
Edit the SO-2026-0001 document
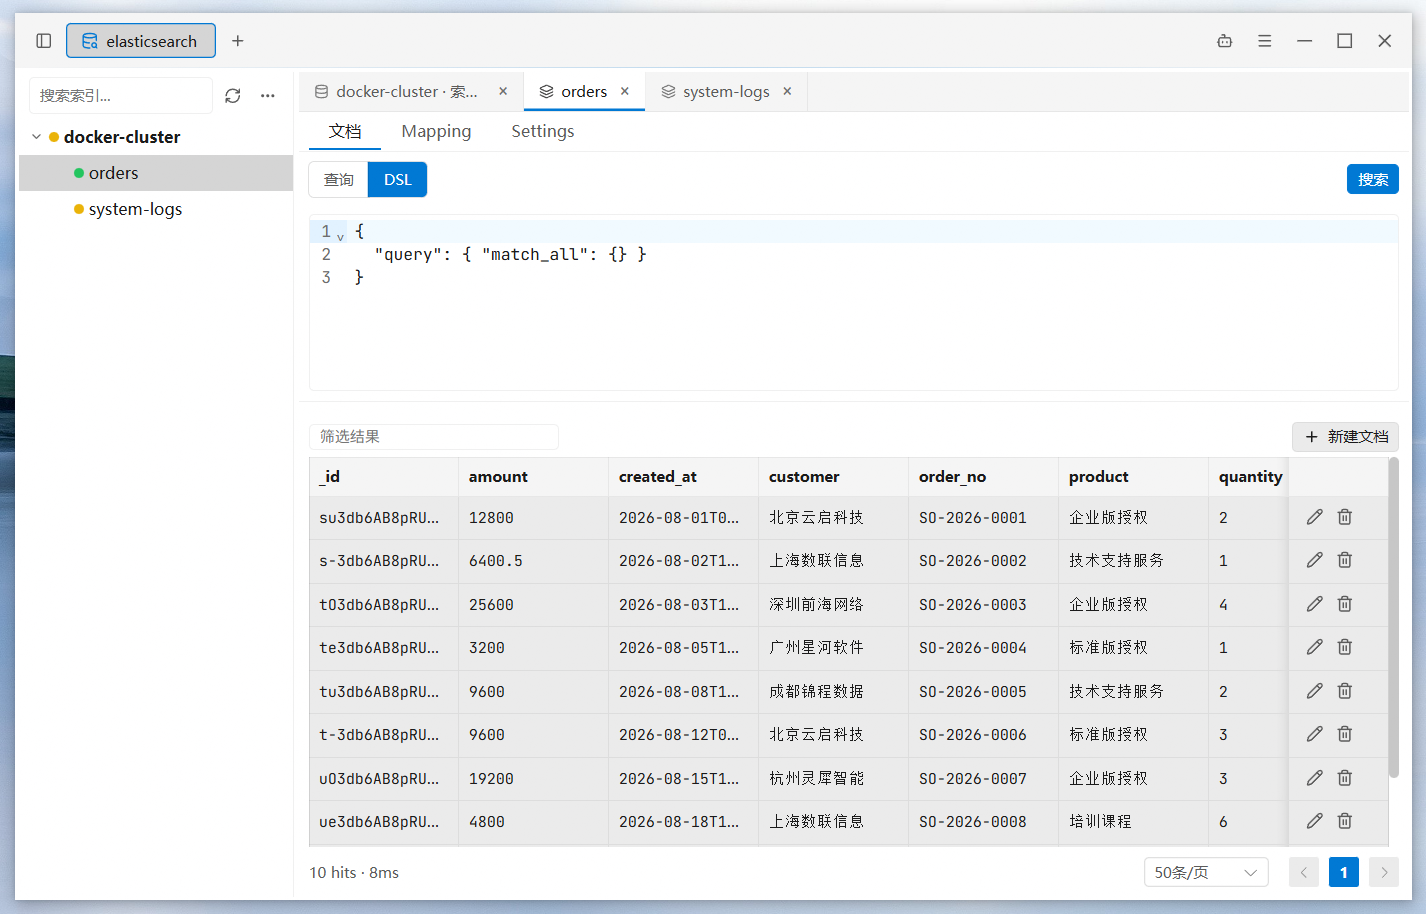pyautogui.click(x=1315, y=517)
